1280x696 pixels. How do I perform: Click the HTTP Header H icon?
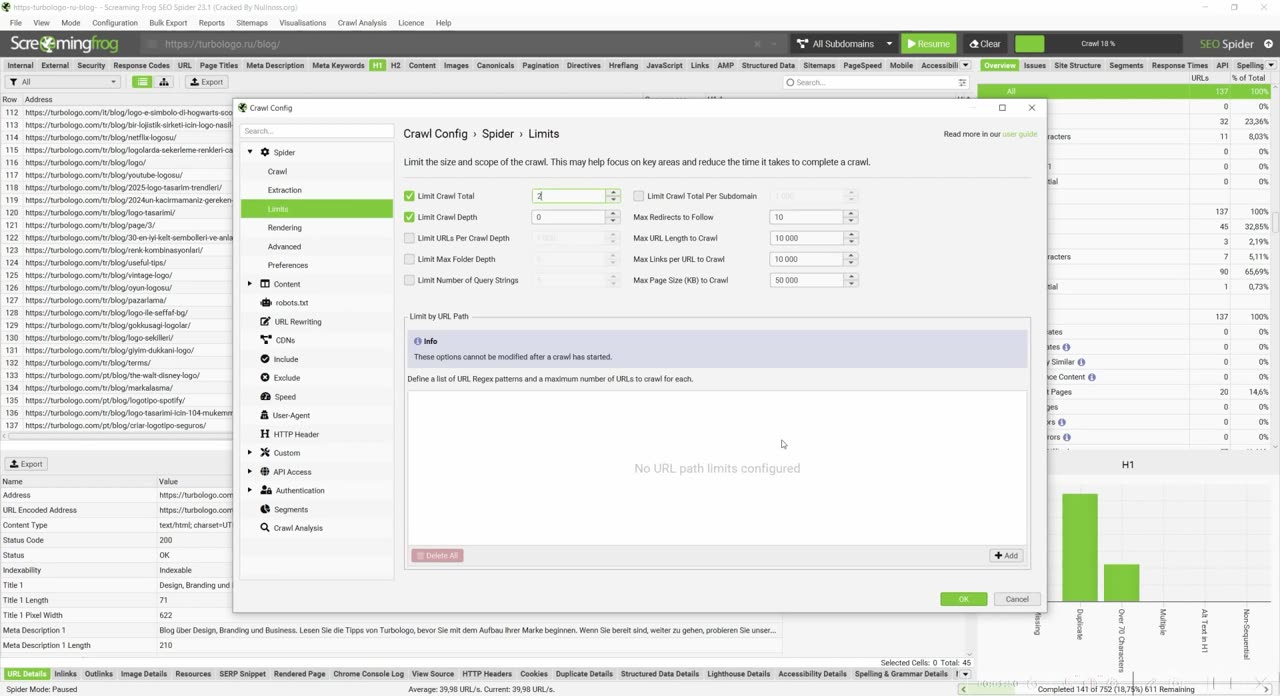[265, 434]
